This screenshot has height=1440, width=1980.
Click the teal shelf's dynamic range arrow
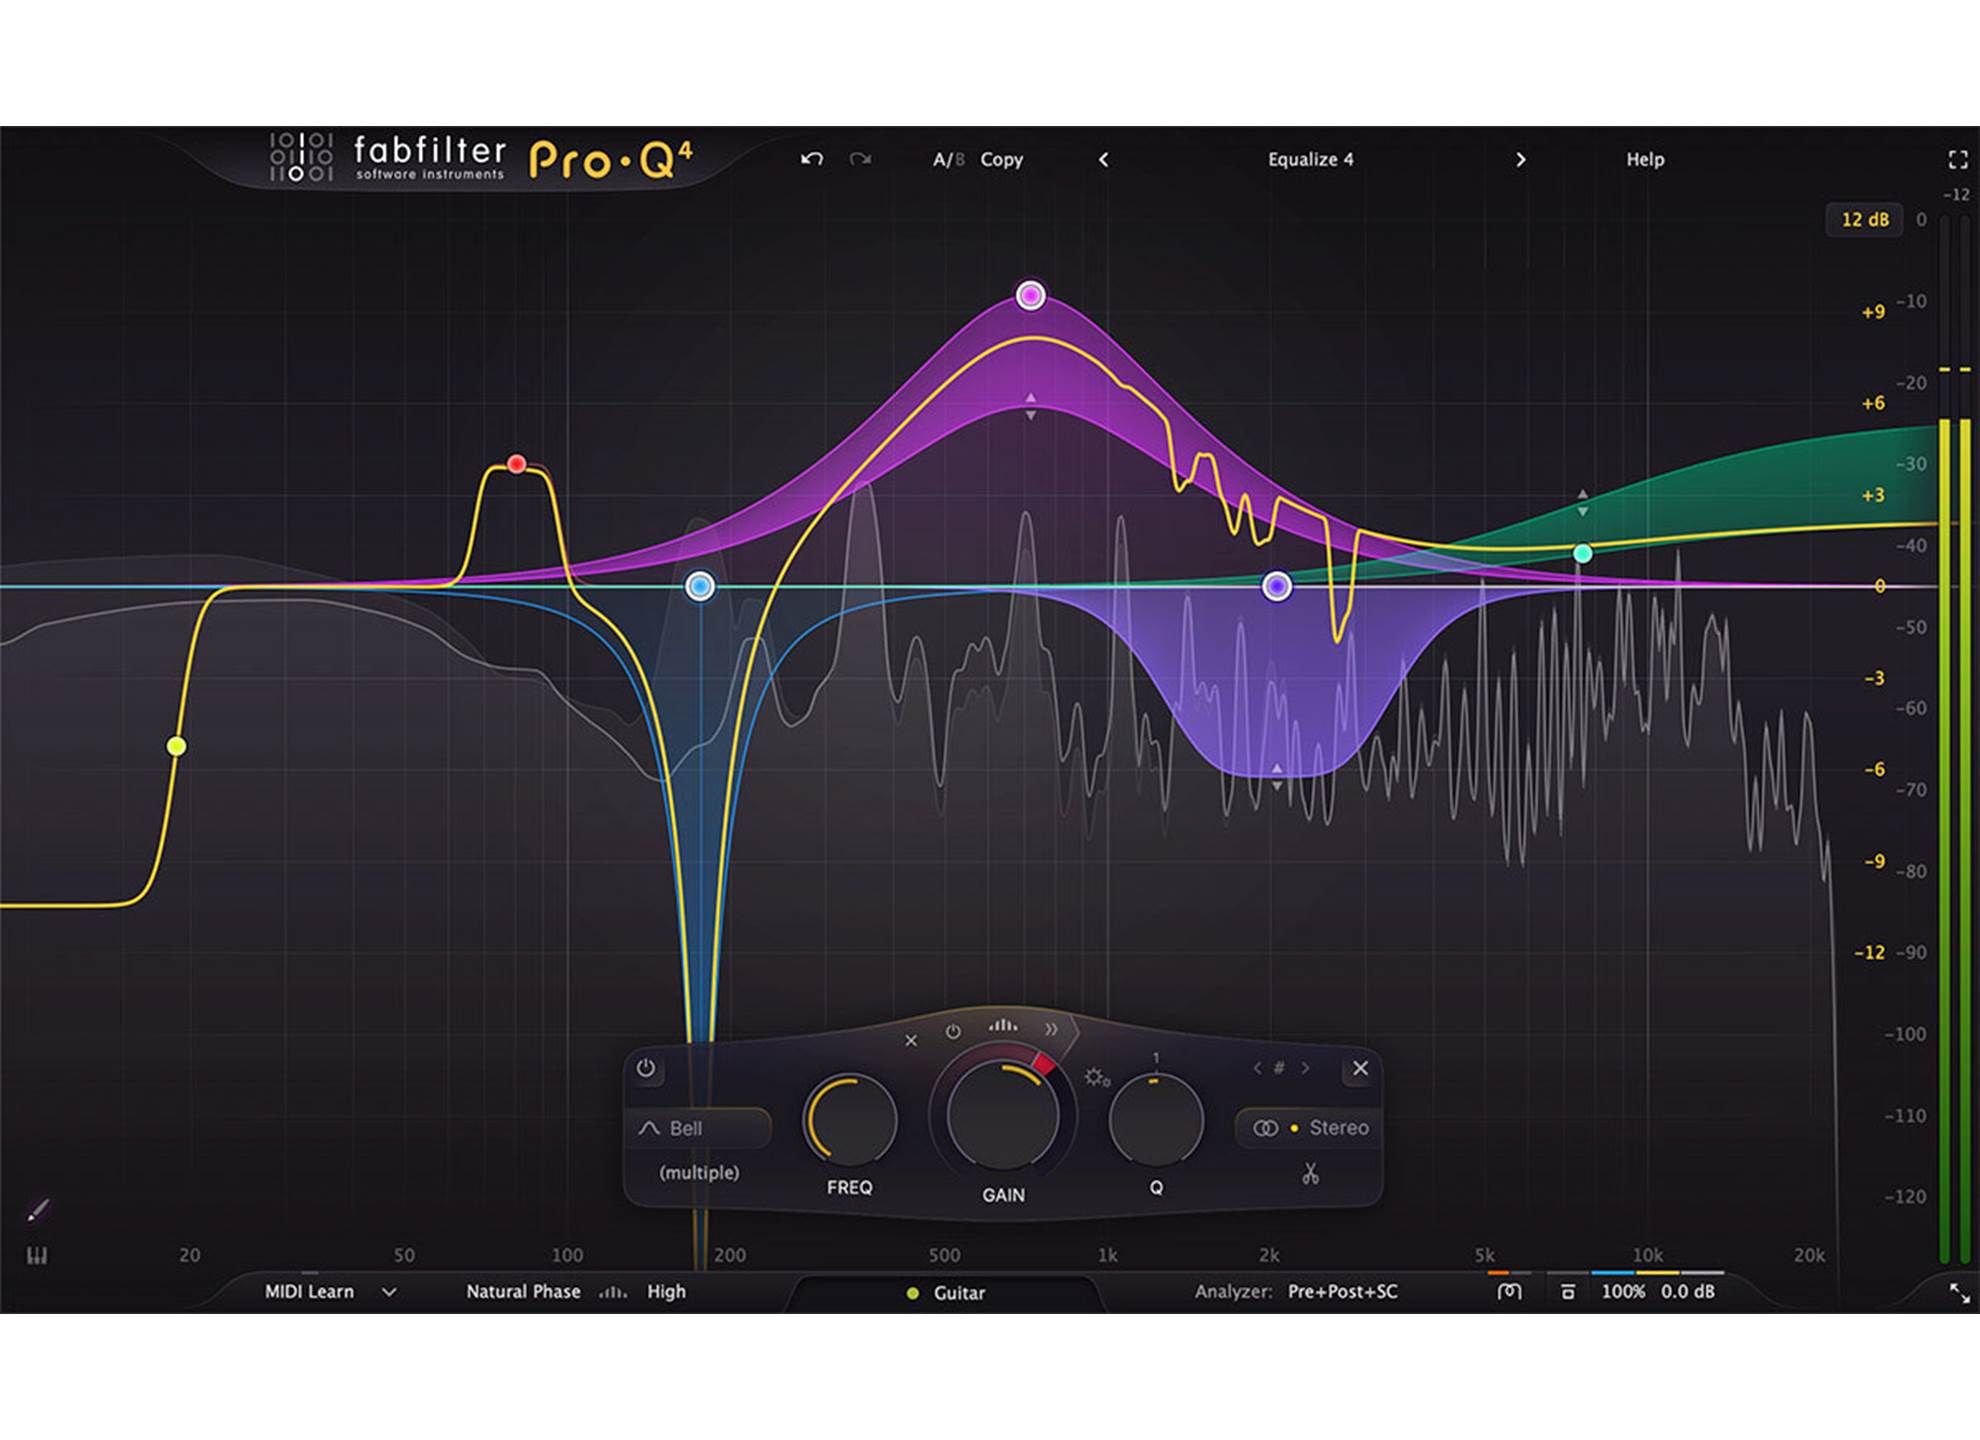(1582, 503)
